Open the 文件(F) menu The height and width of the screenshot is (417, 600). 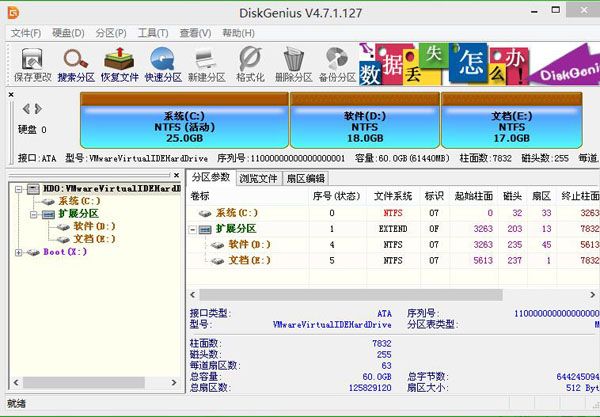pyautogui.click(x=26, y=33)
